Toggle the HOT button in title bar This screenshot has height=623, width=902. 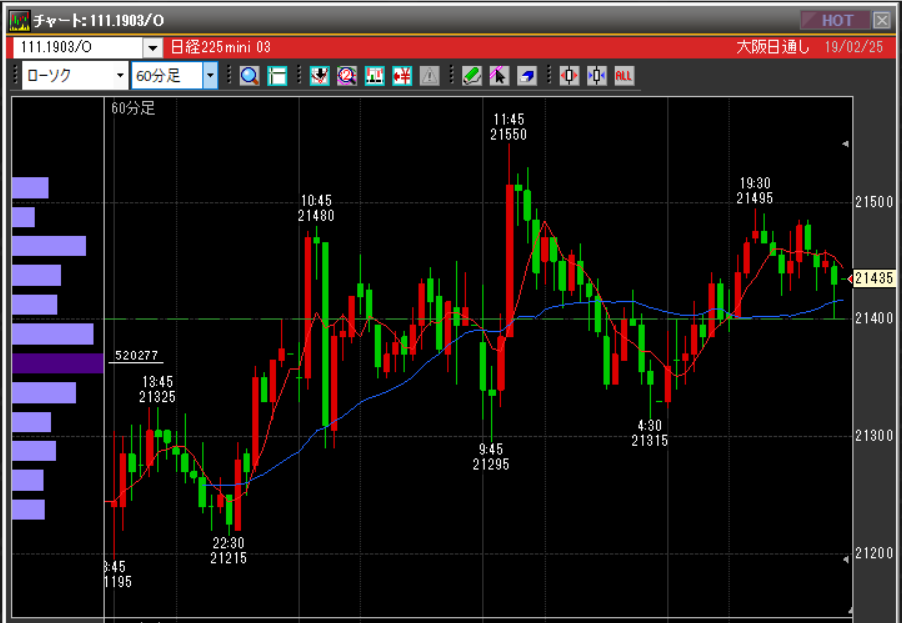point(836,21)
